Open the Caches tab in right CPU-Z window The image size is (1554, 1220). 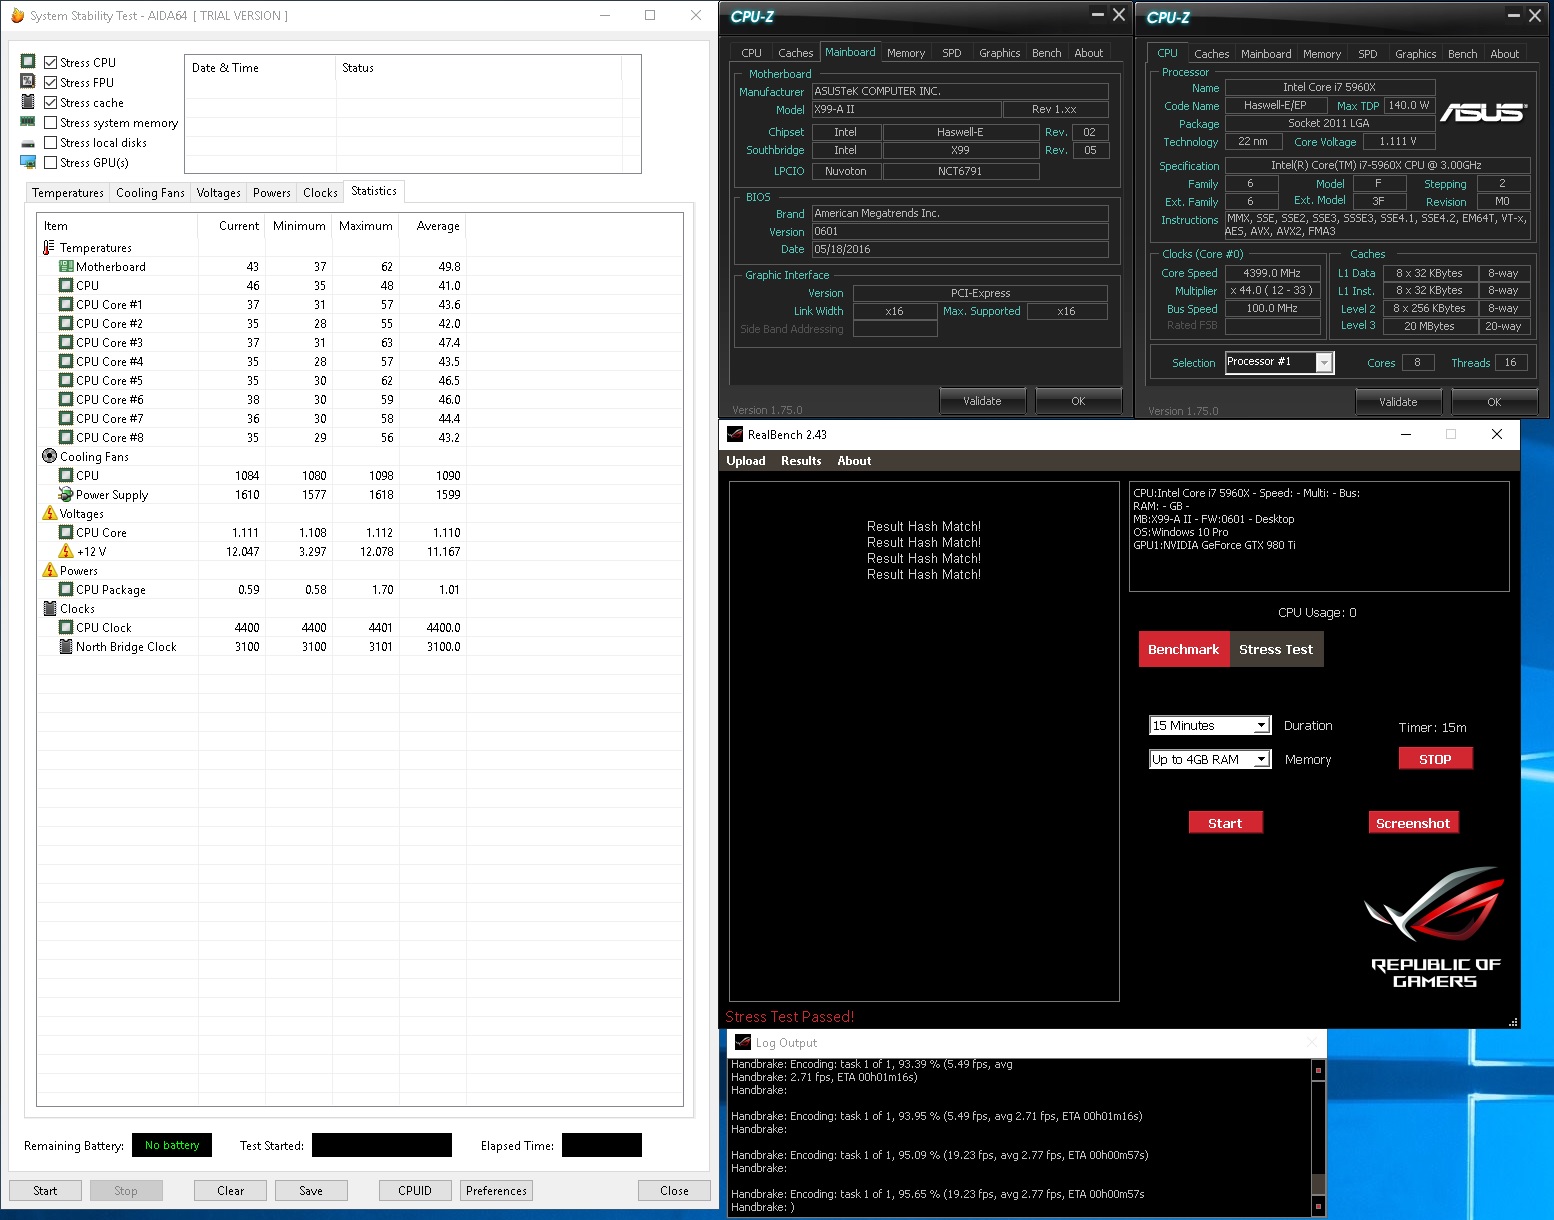pos(1212,54)
